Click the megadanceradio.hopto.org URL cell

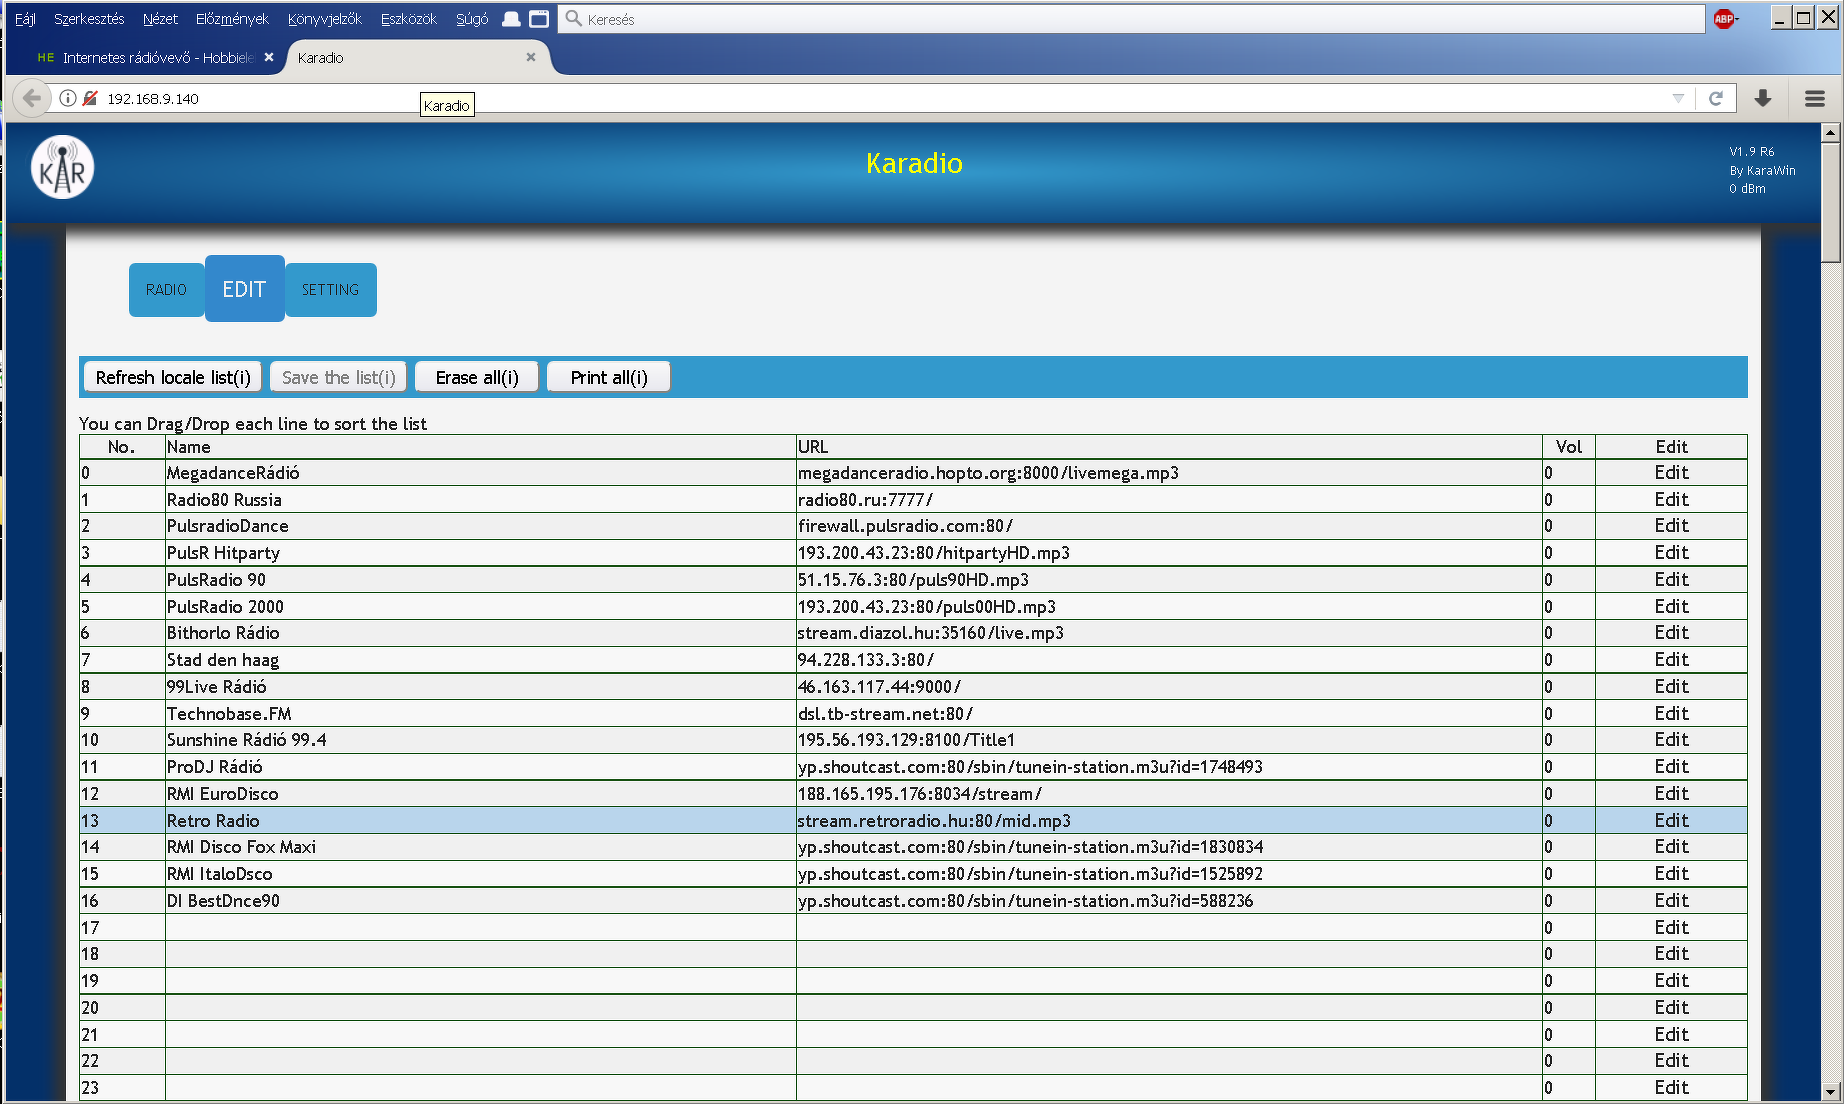pyautogui.click(x=1169, y=473)
